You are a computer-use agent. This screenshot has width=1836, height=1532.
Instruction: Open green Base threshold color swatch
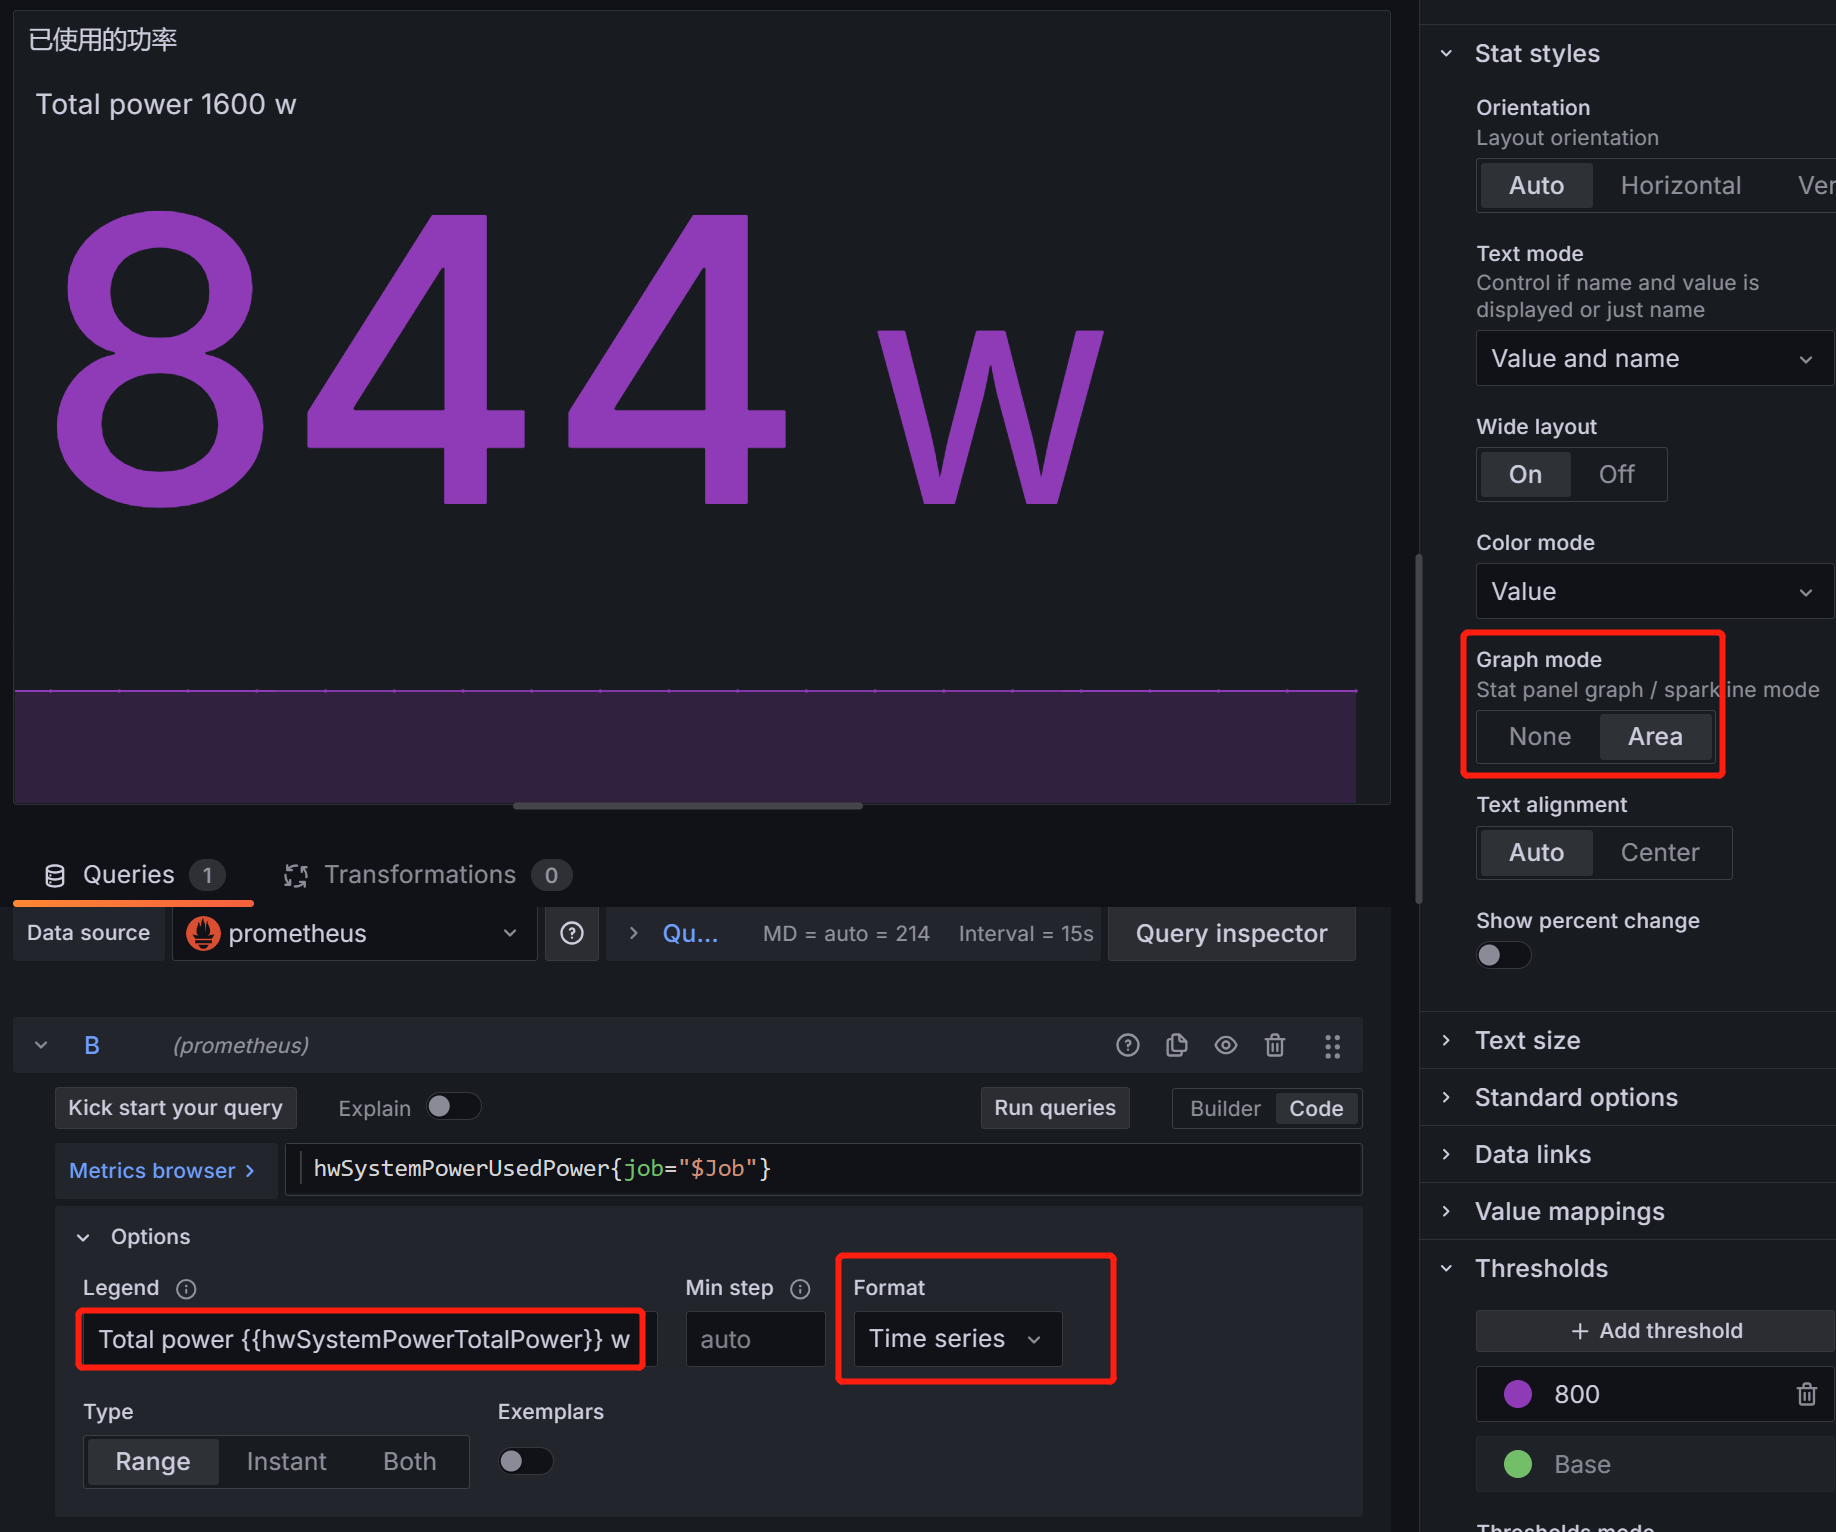(1518, 1464)
